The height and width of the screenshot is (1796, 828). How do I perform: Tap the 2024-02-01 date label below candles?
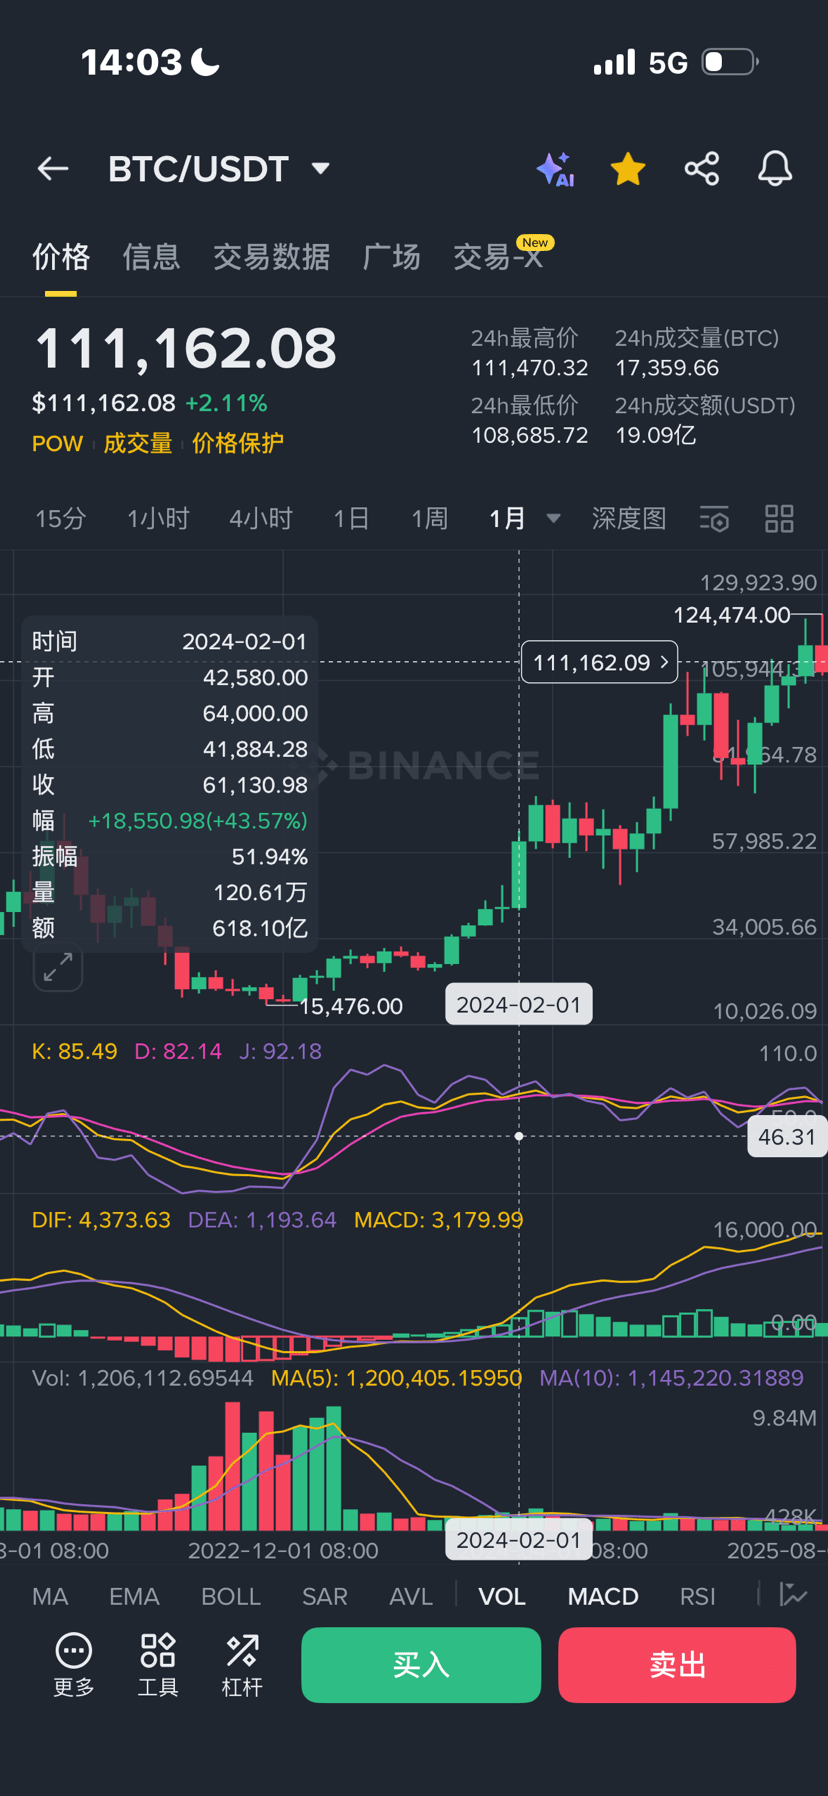click(x=519, y=1005)
